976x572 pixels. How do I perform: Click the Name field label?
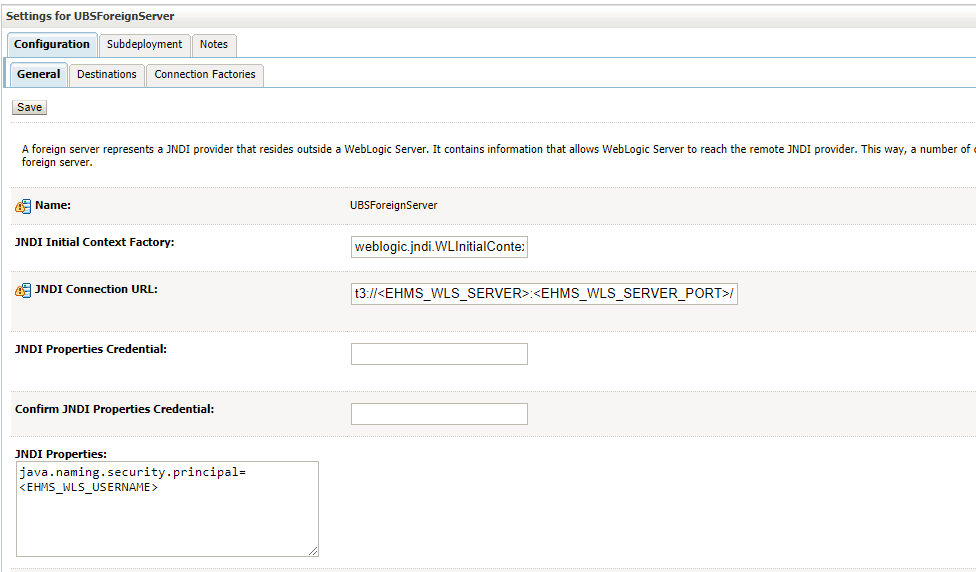point(53,205)
